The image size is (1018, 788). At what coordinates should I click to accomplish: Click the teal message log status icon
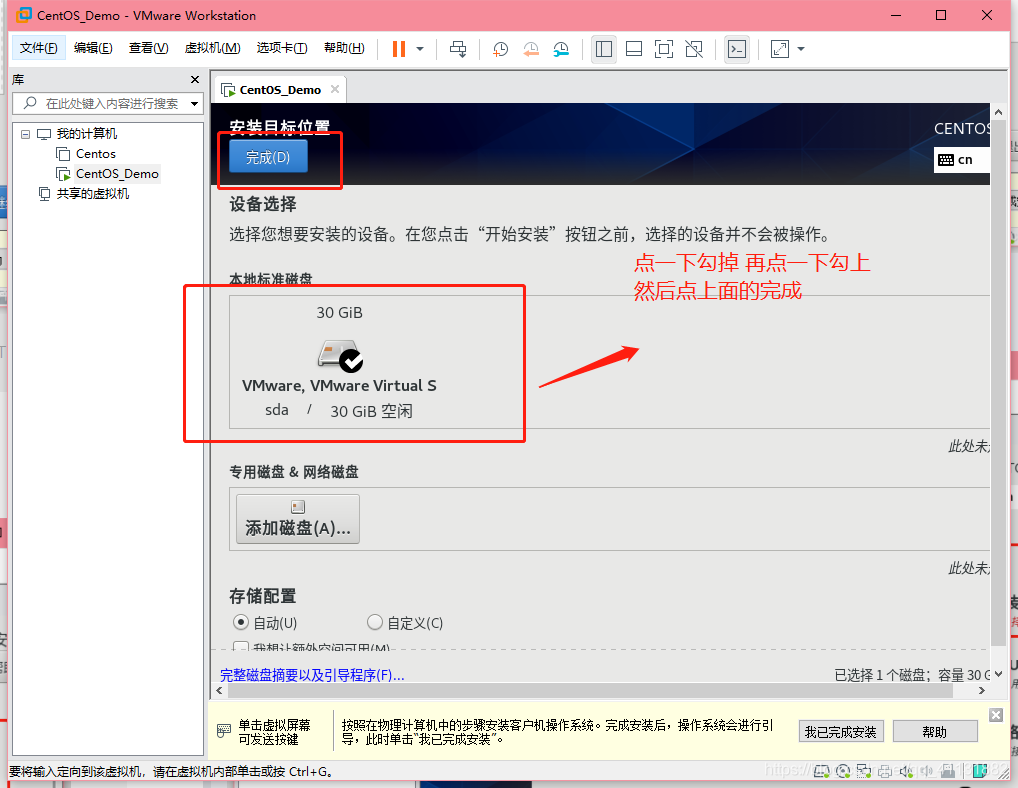[980, 771]
